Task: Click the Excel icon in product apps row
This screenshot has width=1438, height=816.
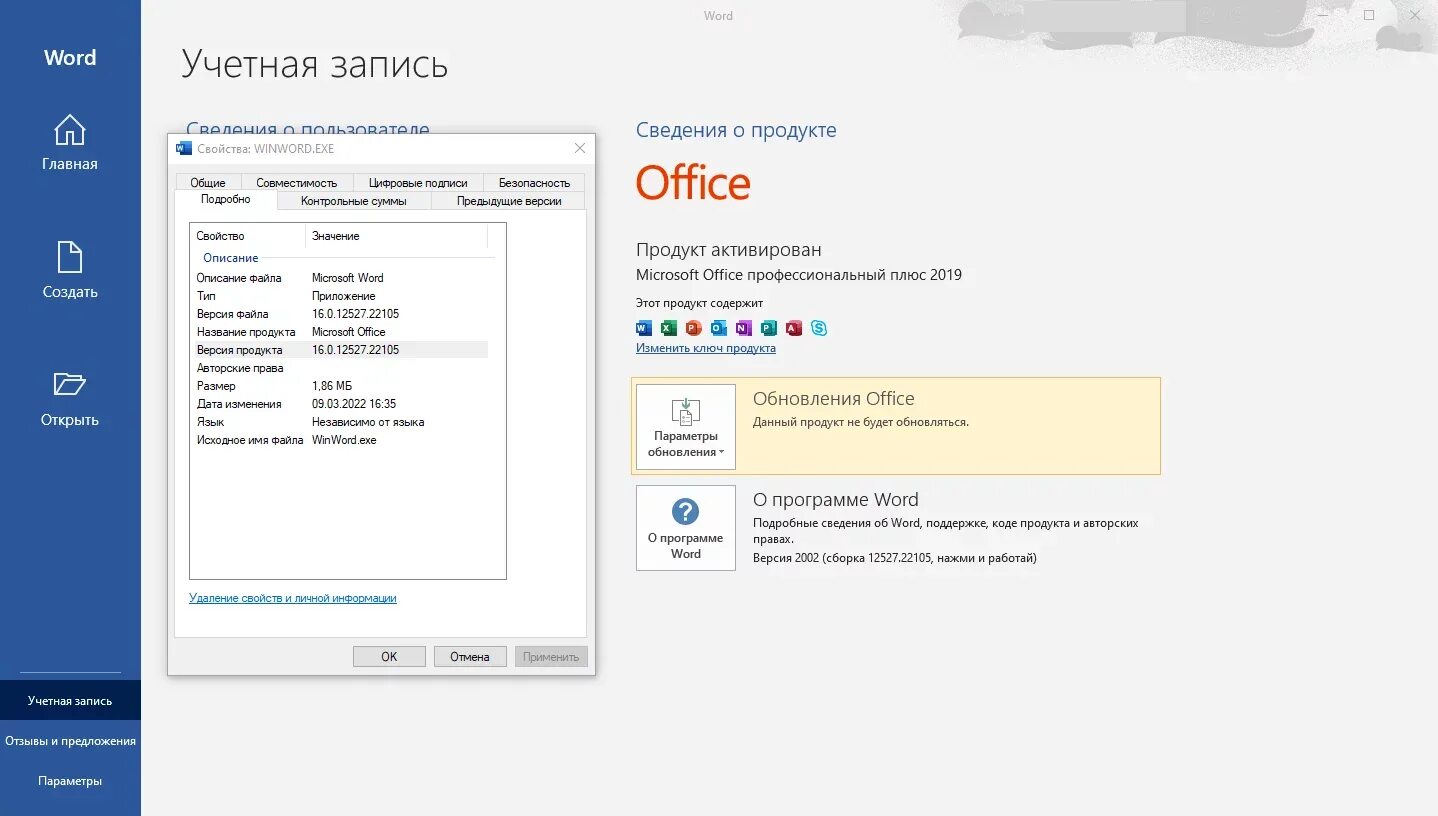Action: pyautogui.click(x=669, y=328)
